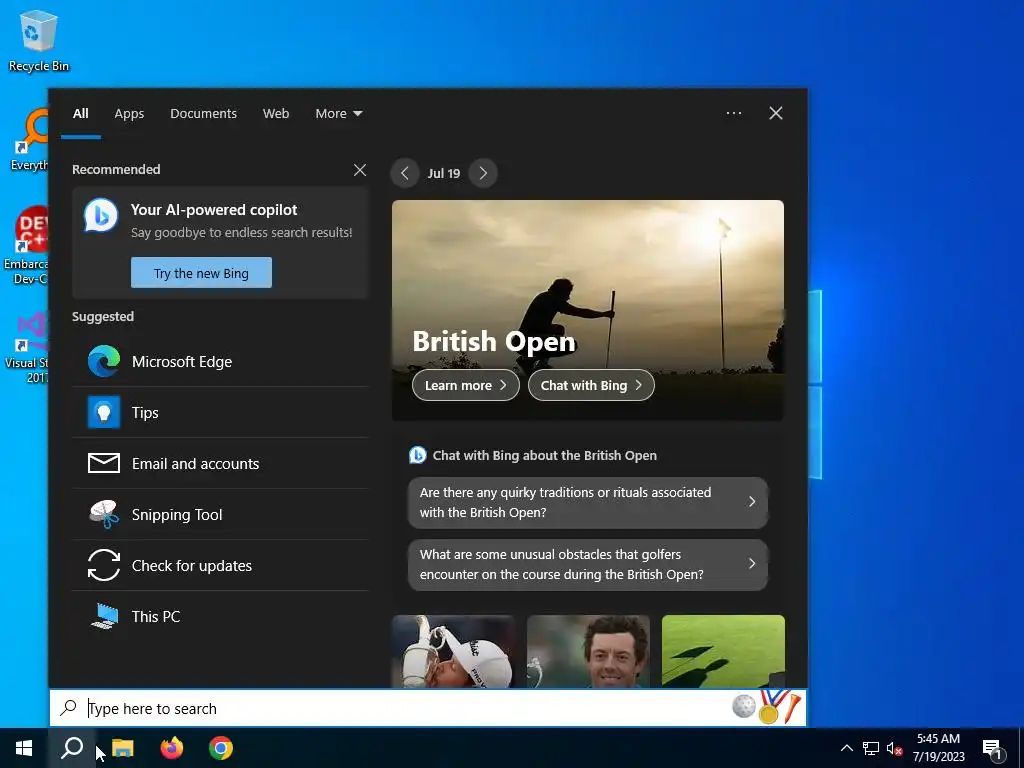Close the search panel

[x=776, y=113]
